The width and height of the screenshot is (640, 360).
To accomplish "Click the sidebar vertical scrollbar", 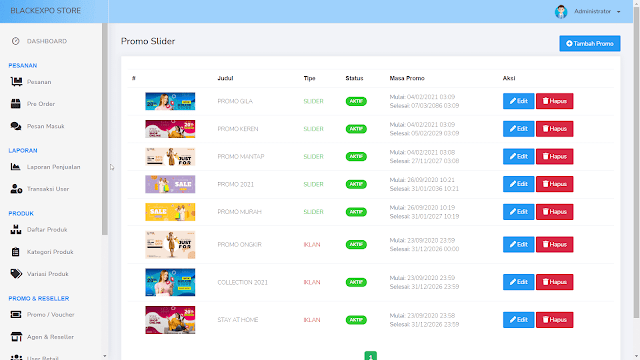I will [105, 129].
